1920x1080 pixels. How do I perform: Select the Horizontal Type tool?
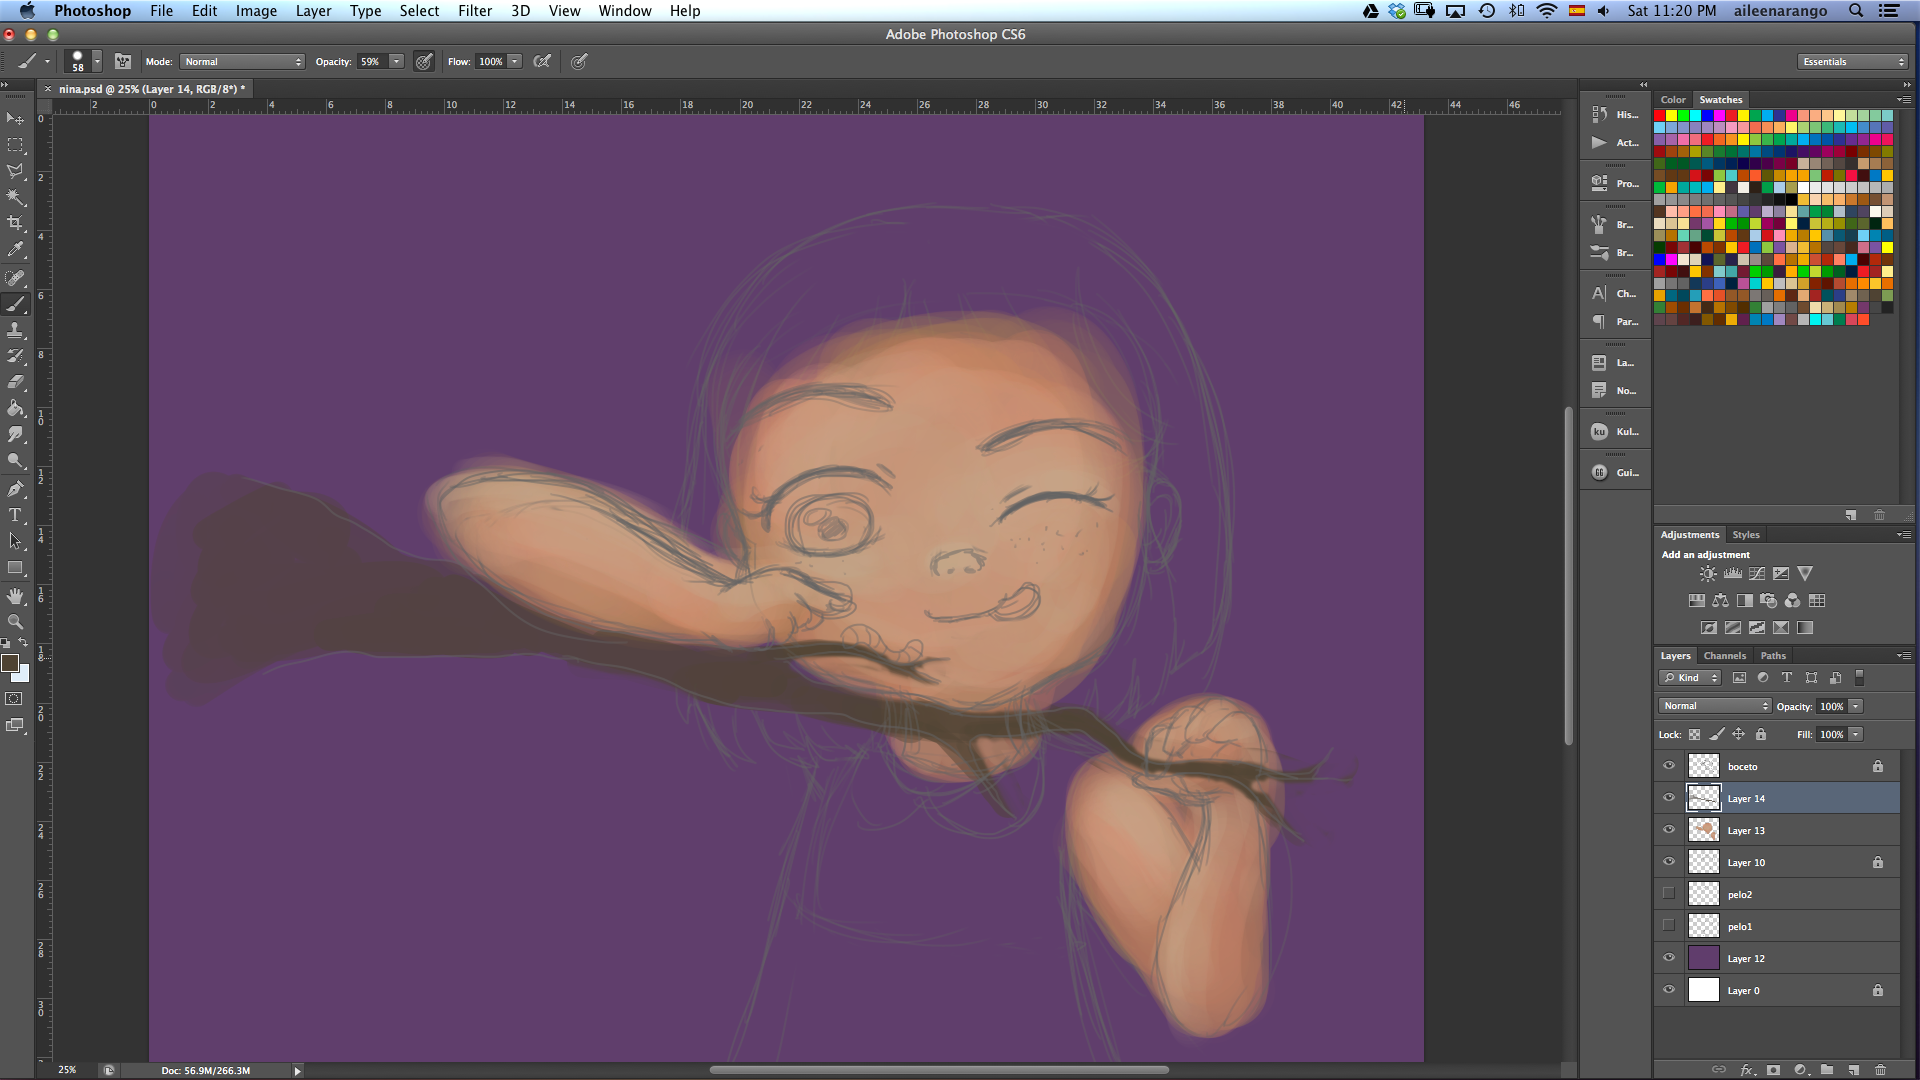pos(15,515)
